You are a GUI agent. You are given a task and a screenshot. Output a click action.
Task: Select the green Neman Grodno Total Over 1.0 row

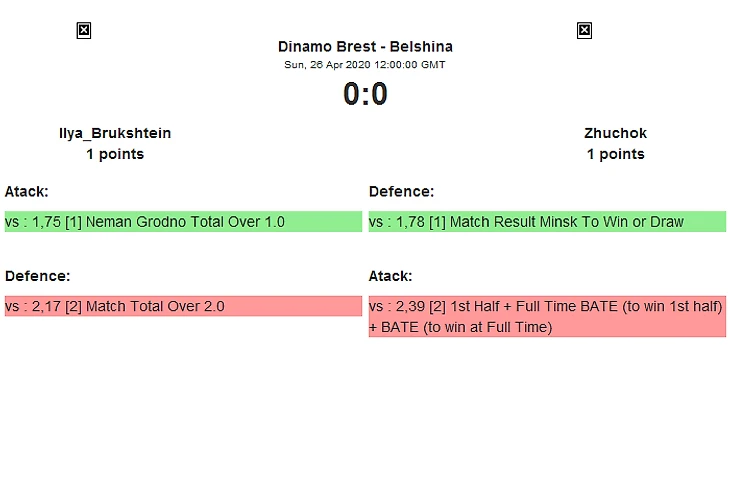pos(183,222)
